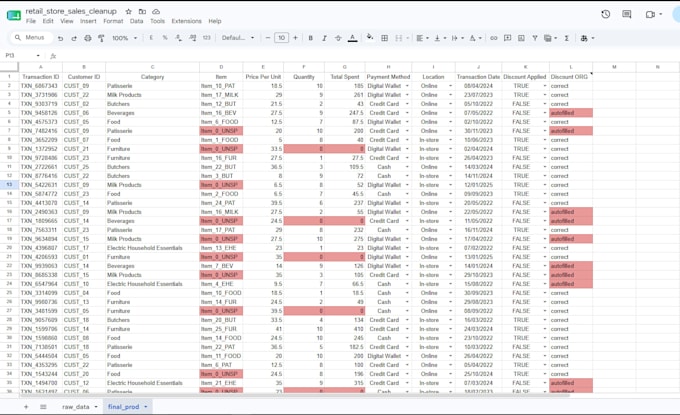
Task: Open the comments panel icon in header
Action: [627, 14]
